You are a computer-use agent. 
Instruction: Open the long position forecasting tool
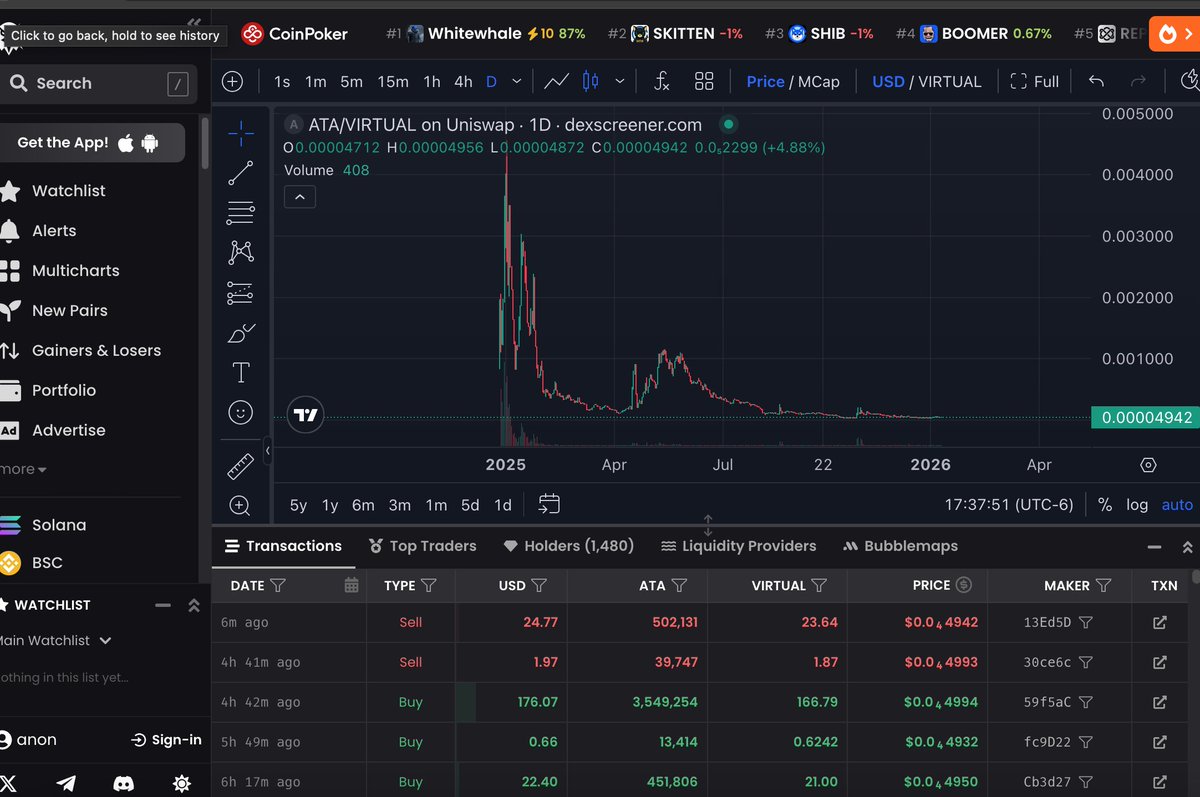point(241,292)
